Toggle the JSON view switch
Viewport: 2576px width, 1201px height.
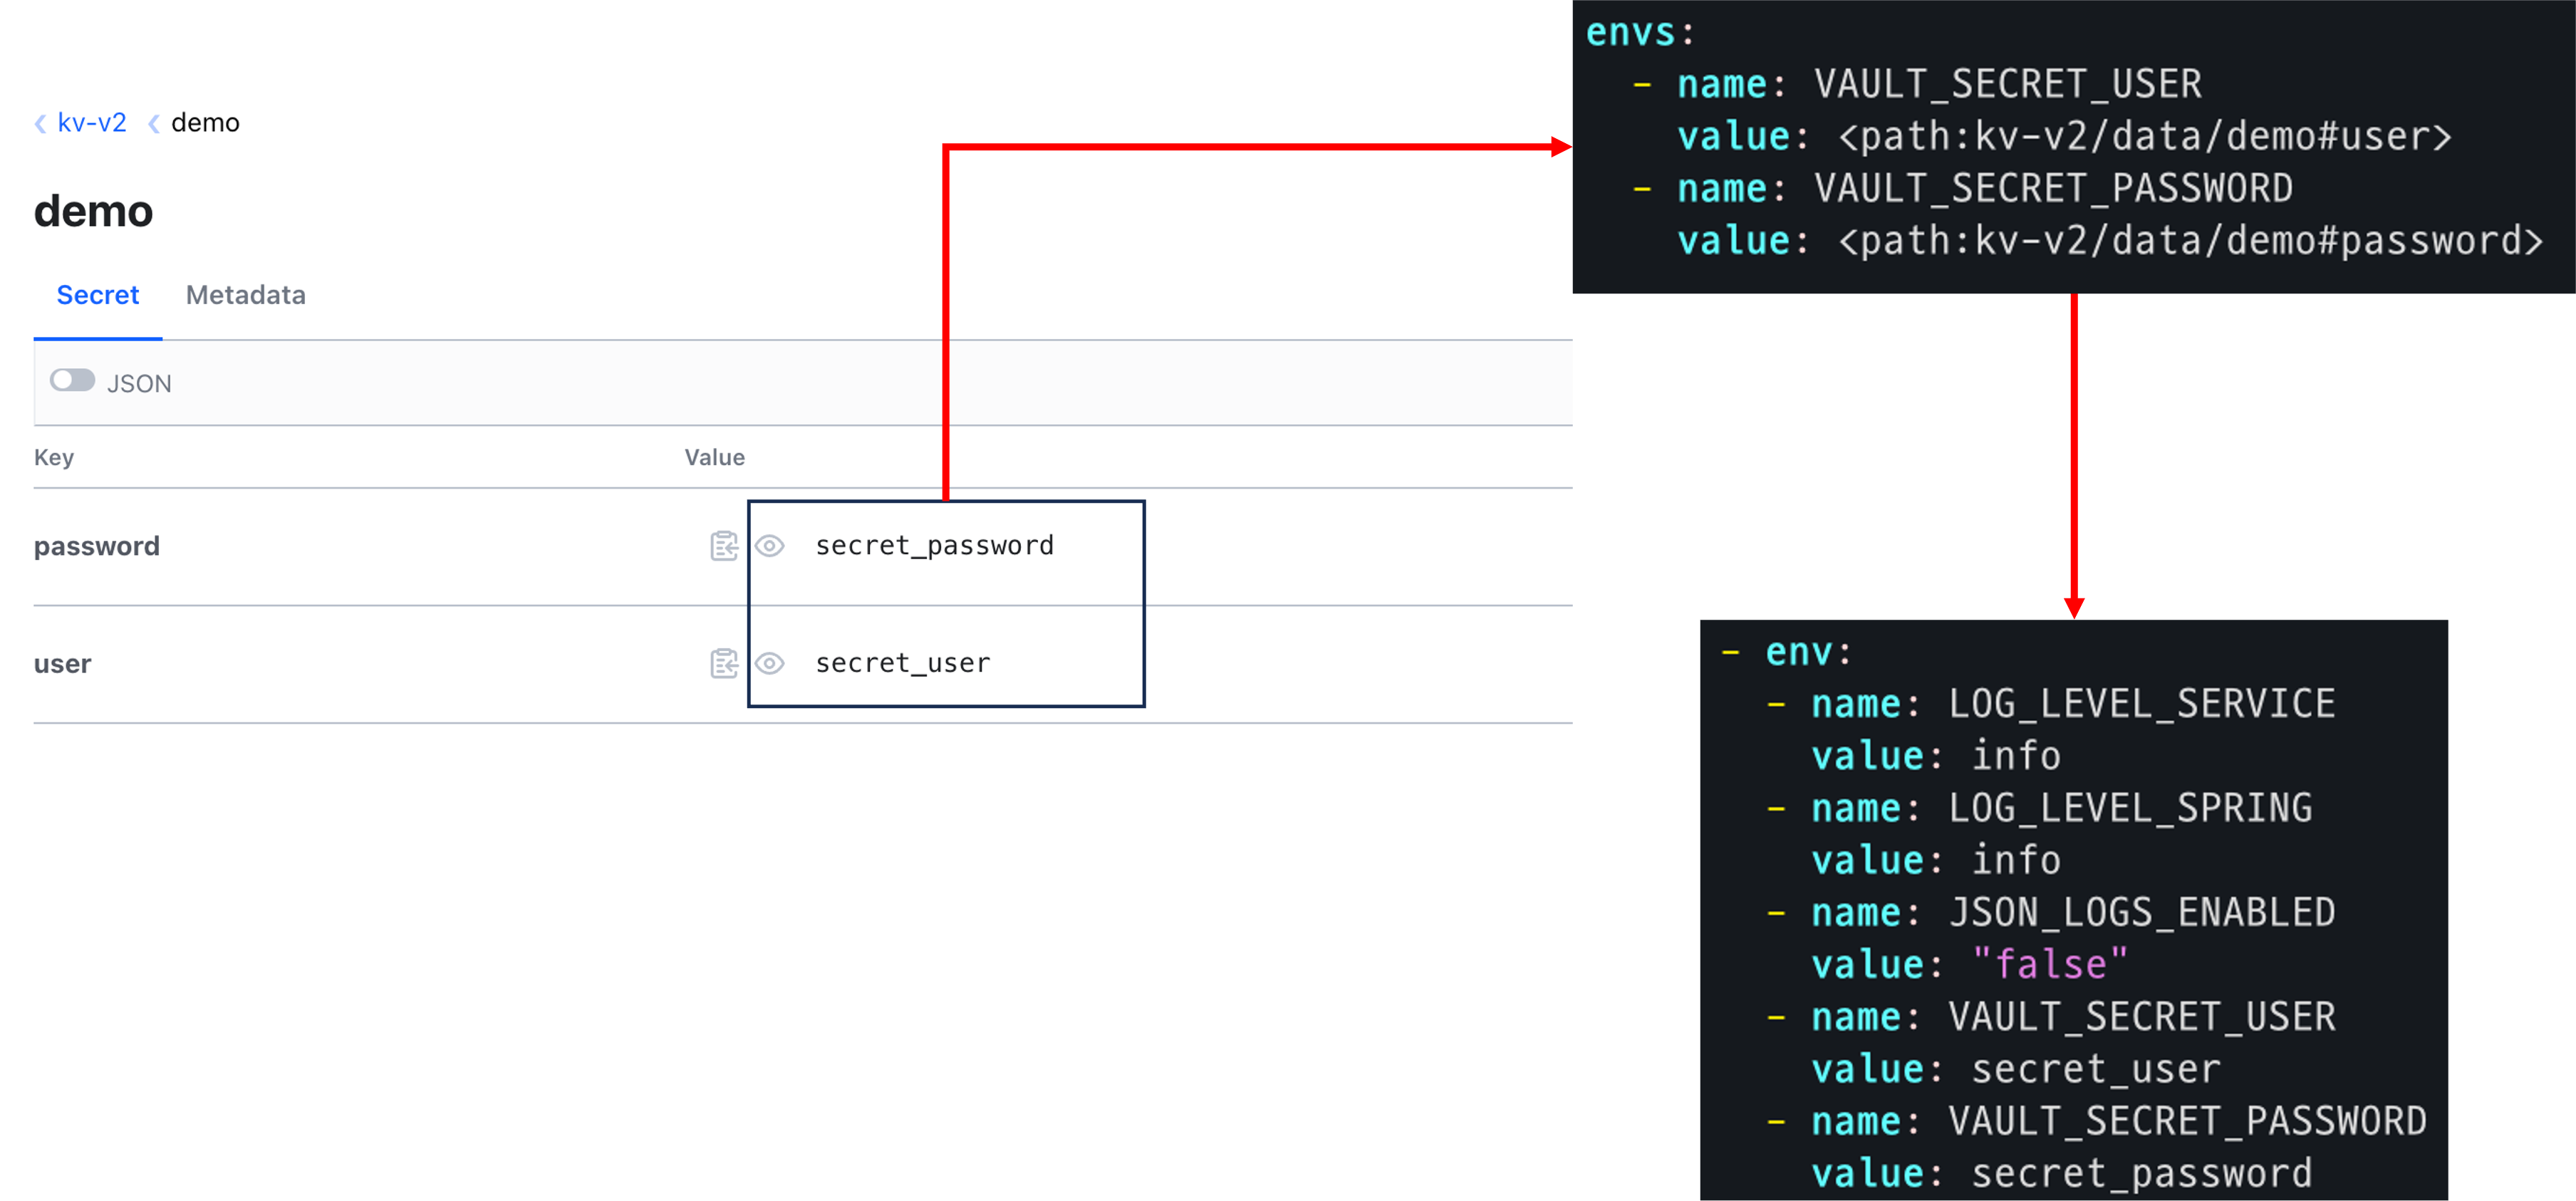pyautogui.click(x=72, y=381)
